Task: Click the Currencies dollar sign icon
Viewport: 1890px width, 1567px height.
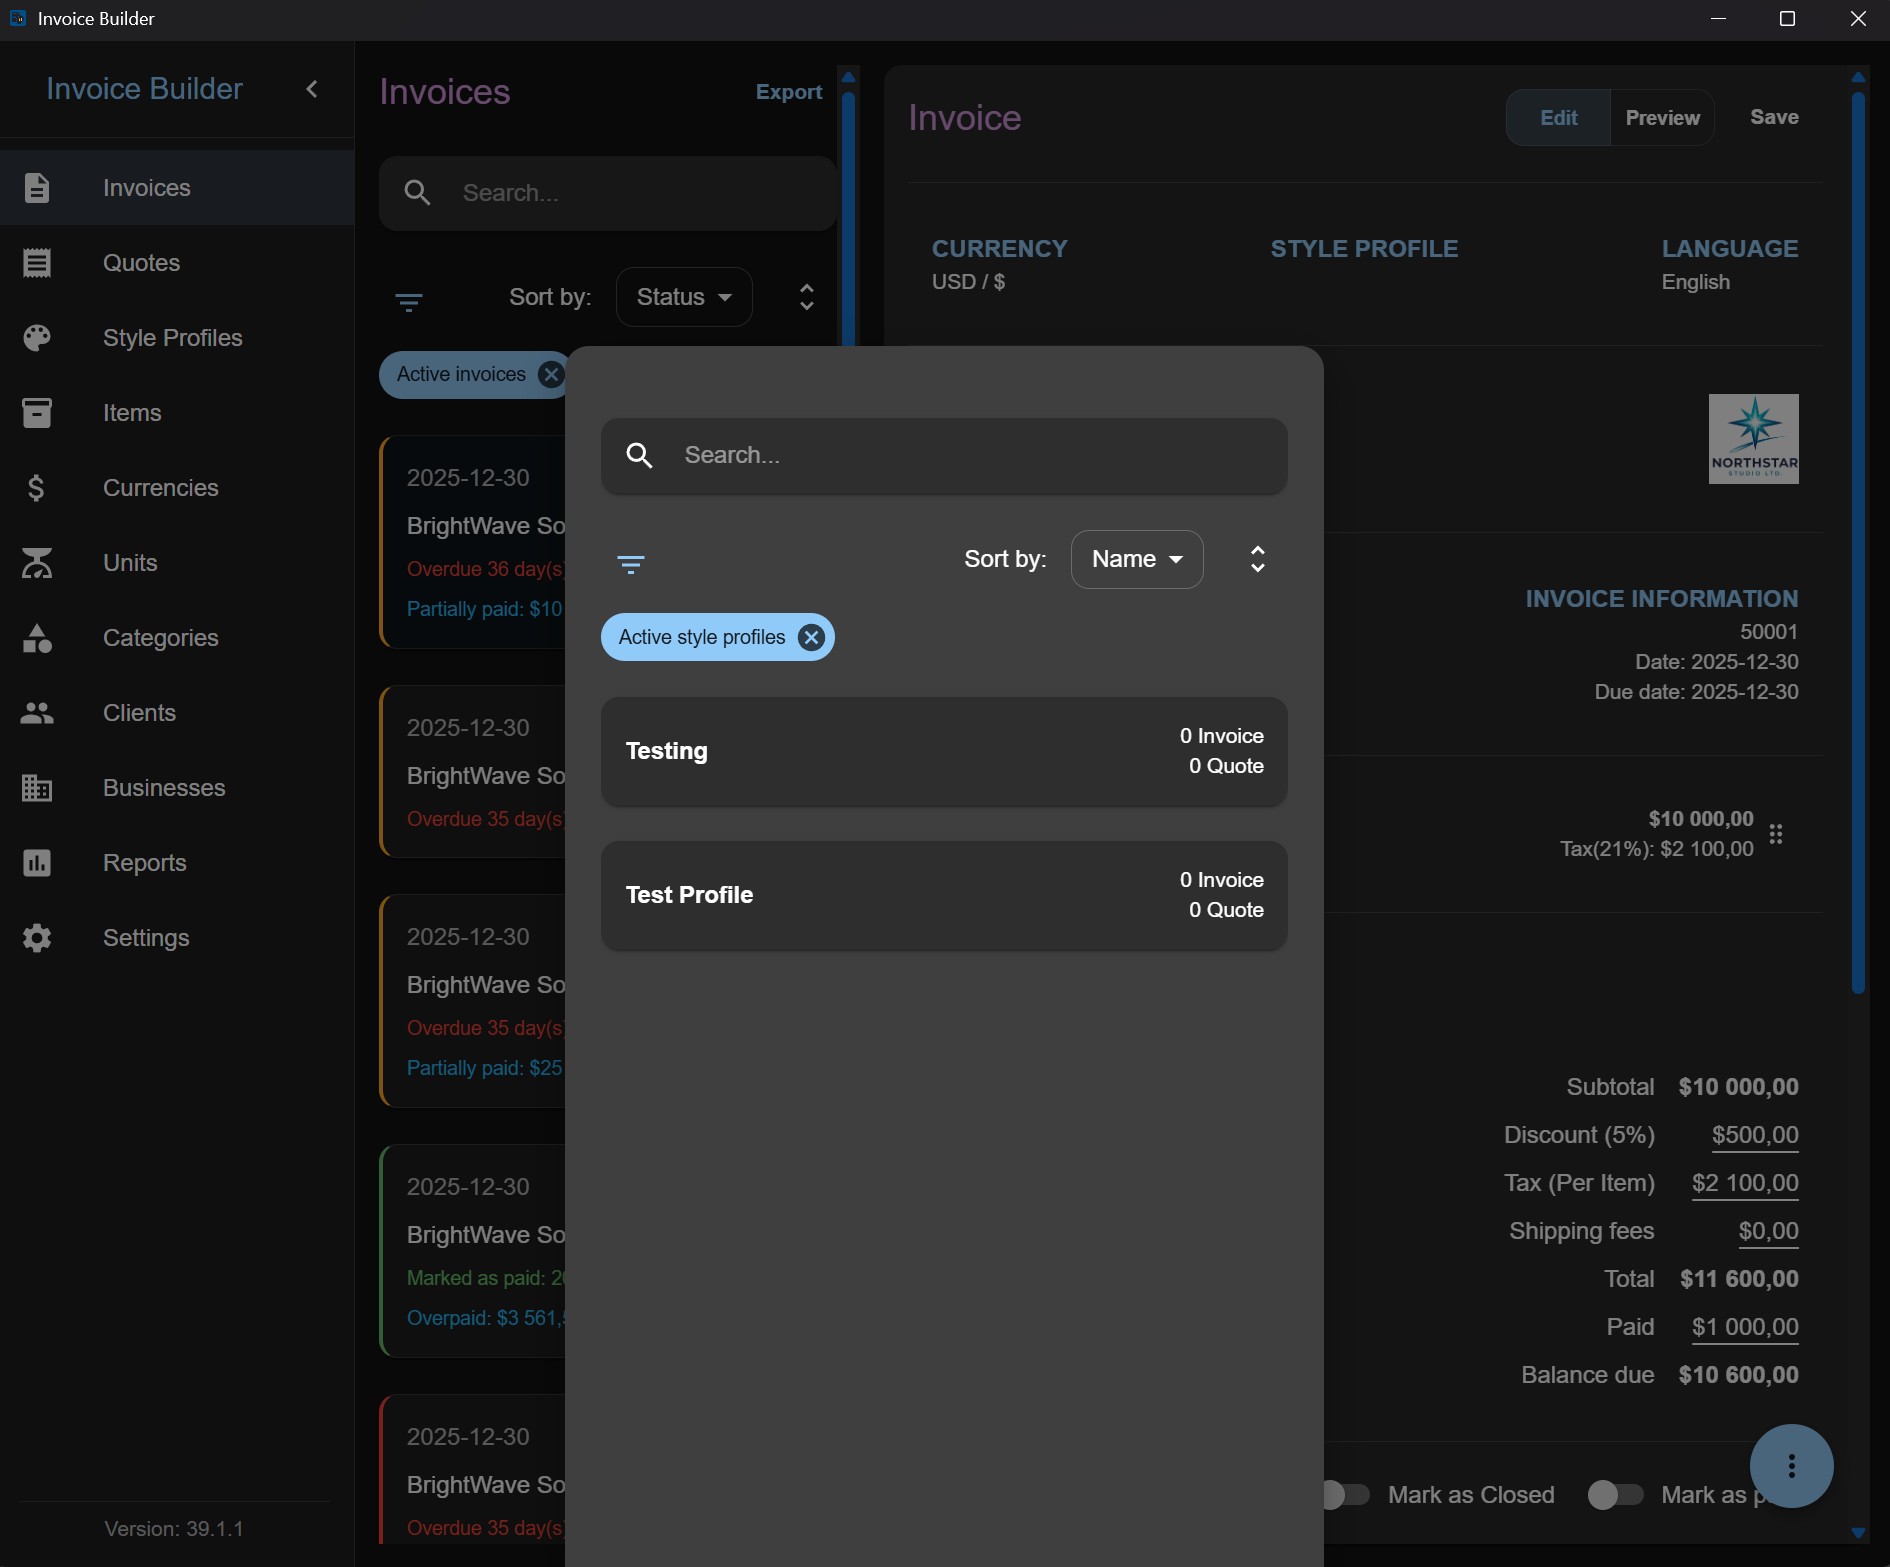Action: [x=37, y=488]
